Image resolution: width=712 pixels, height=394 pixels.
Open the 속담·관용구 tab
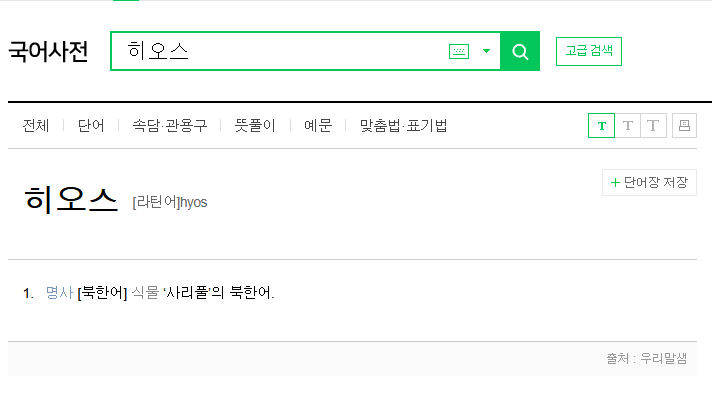click(169, 125)
